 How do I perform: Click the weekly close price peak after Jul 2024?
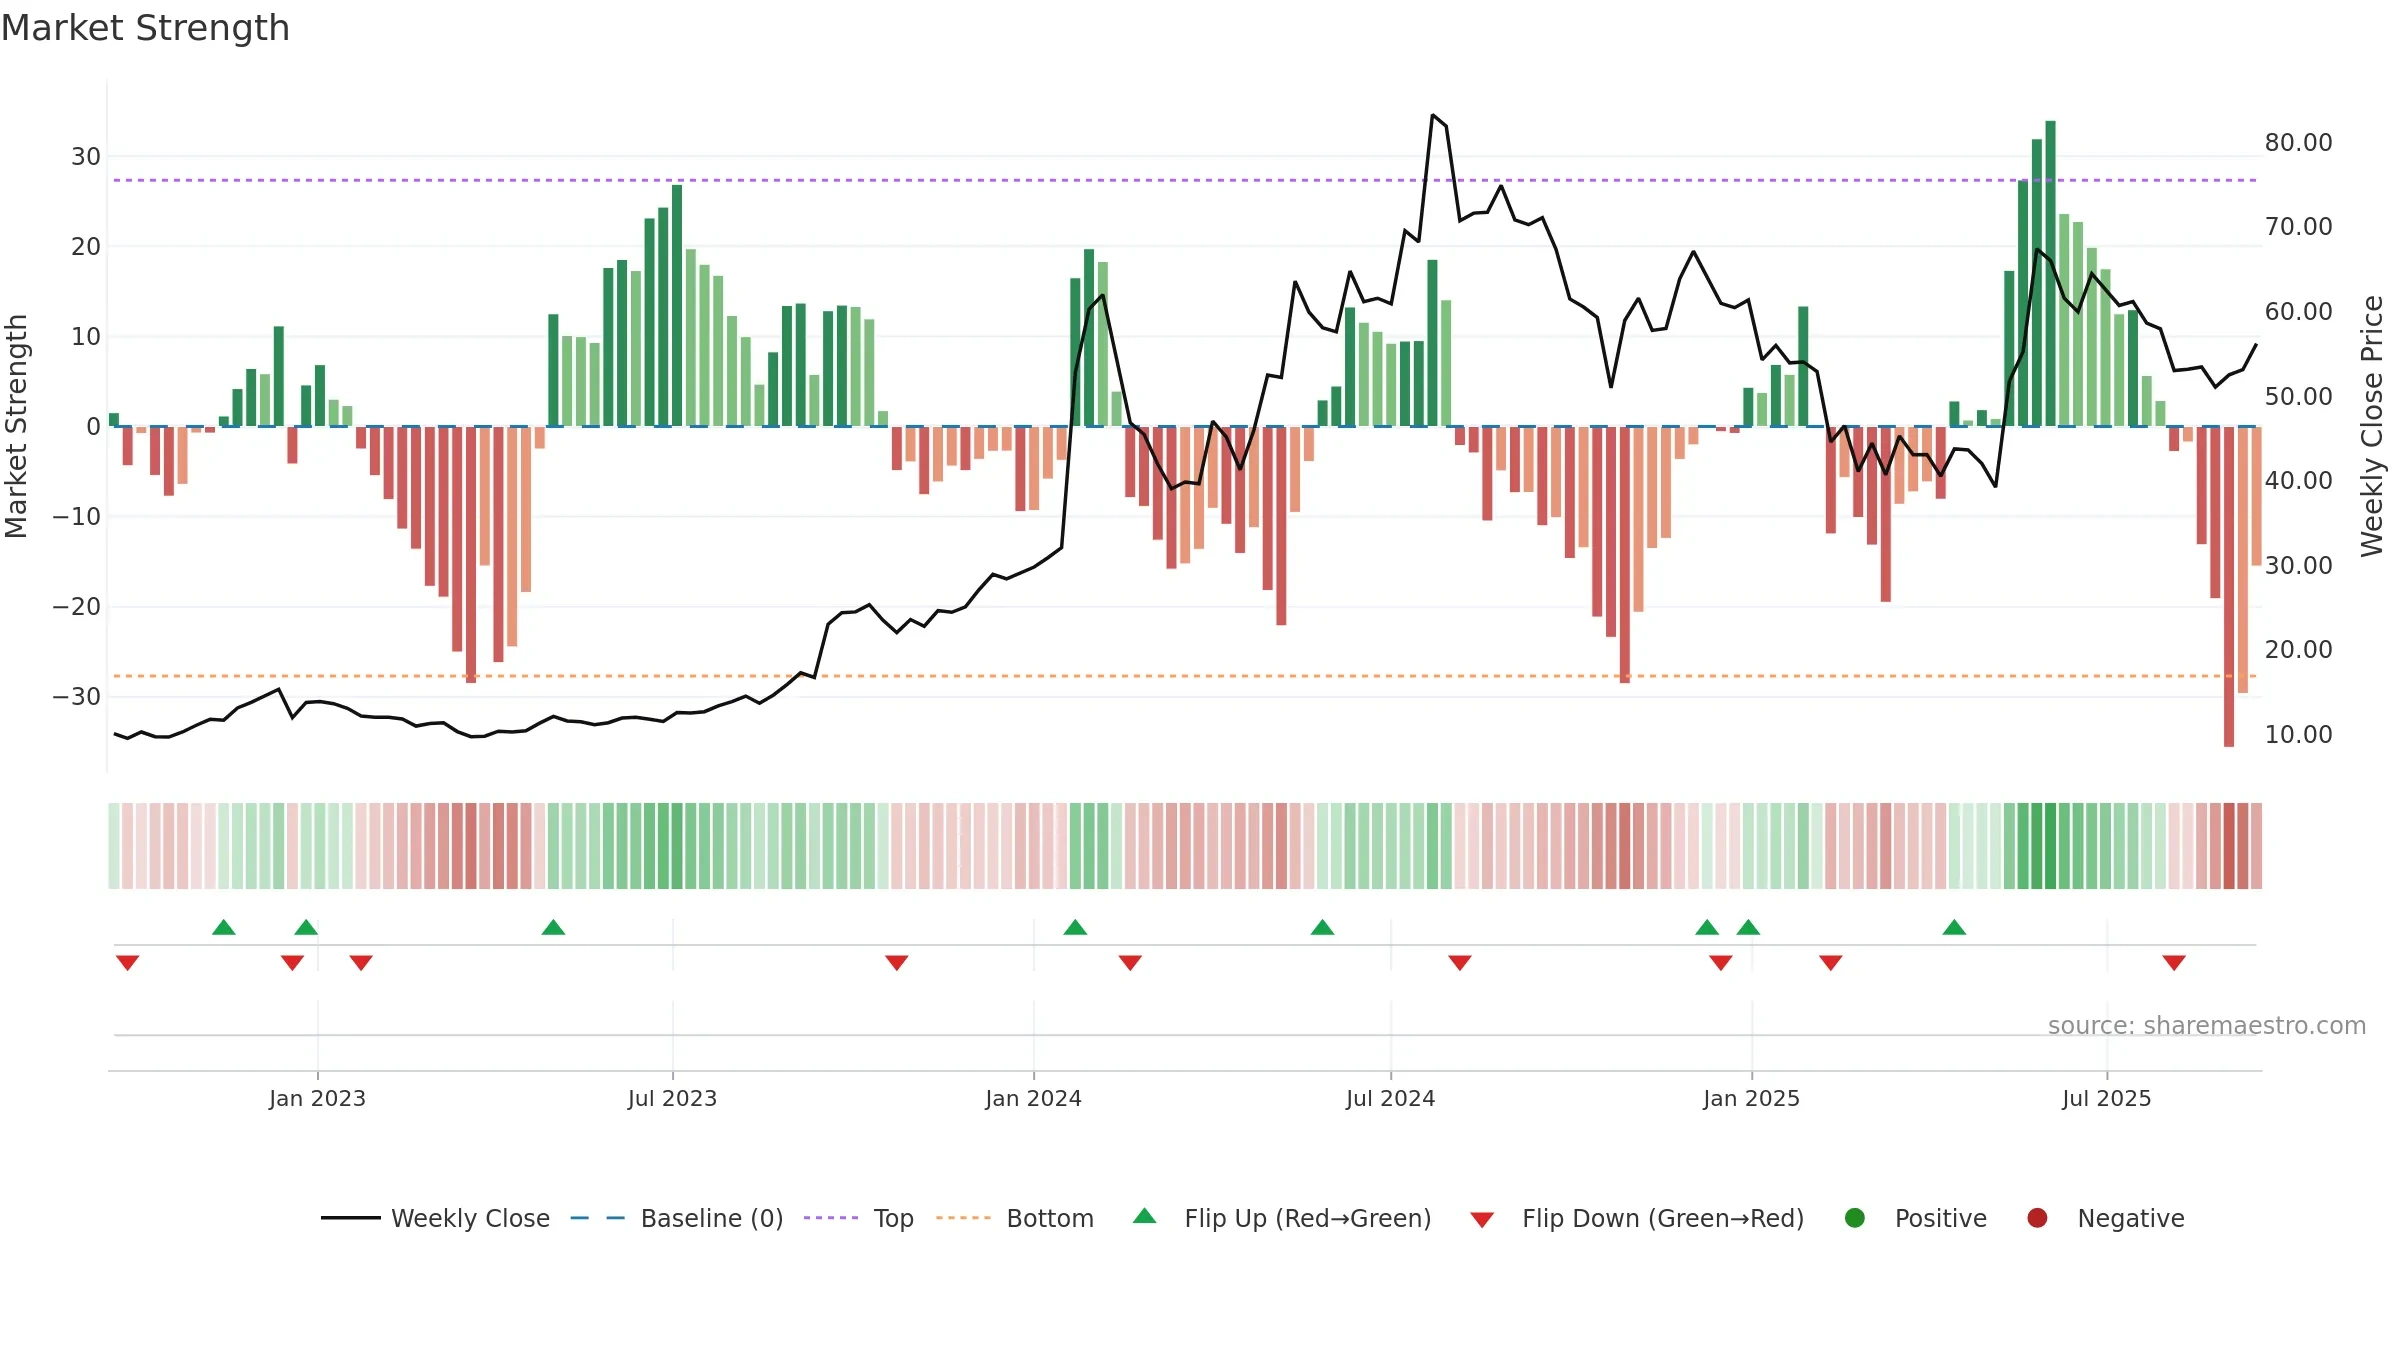click(x=1433, y=116)
